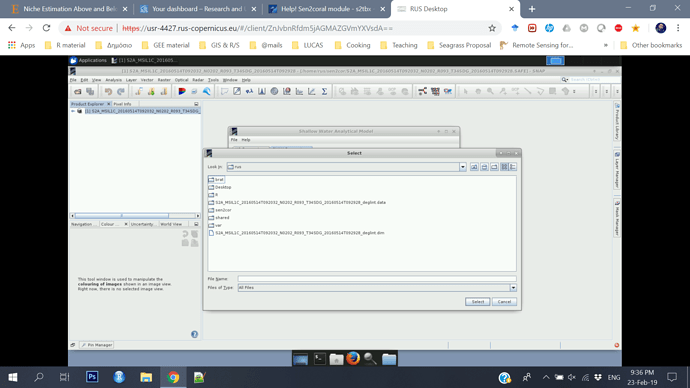Open File Explorer from Windows taskbar
The width and height of the screenshot is (690, 388).
click(146, 377)
